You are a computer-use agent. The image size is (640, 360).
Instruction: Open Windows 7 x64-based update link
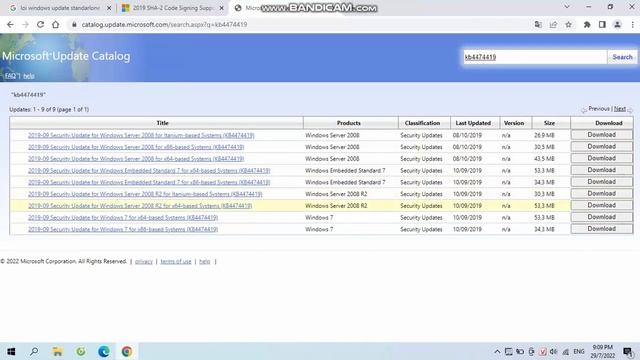123,218
